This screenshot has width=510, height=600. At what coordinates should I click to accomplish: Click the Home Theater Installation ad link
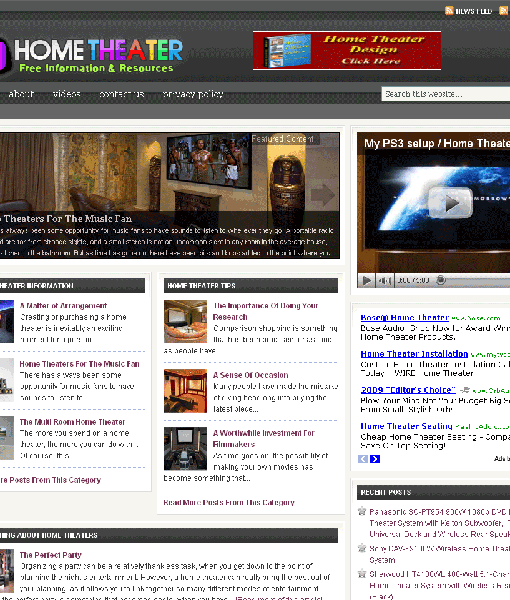click(x=414, y=354)
